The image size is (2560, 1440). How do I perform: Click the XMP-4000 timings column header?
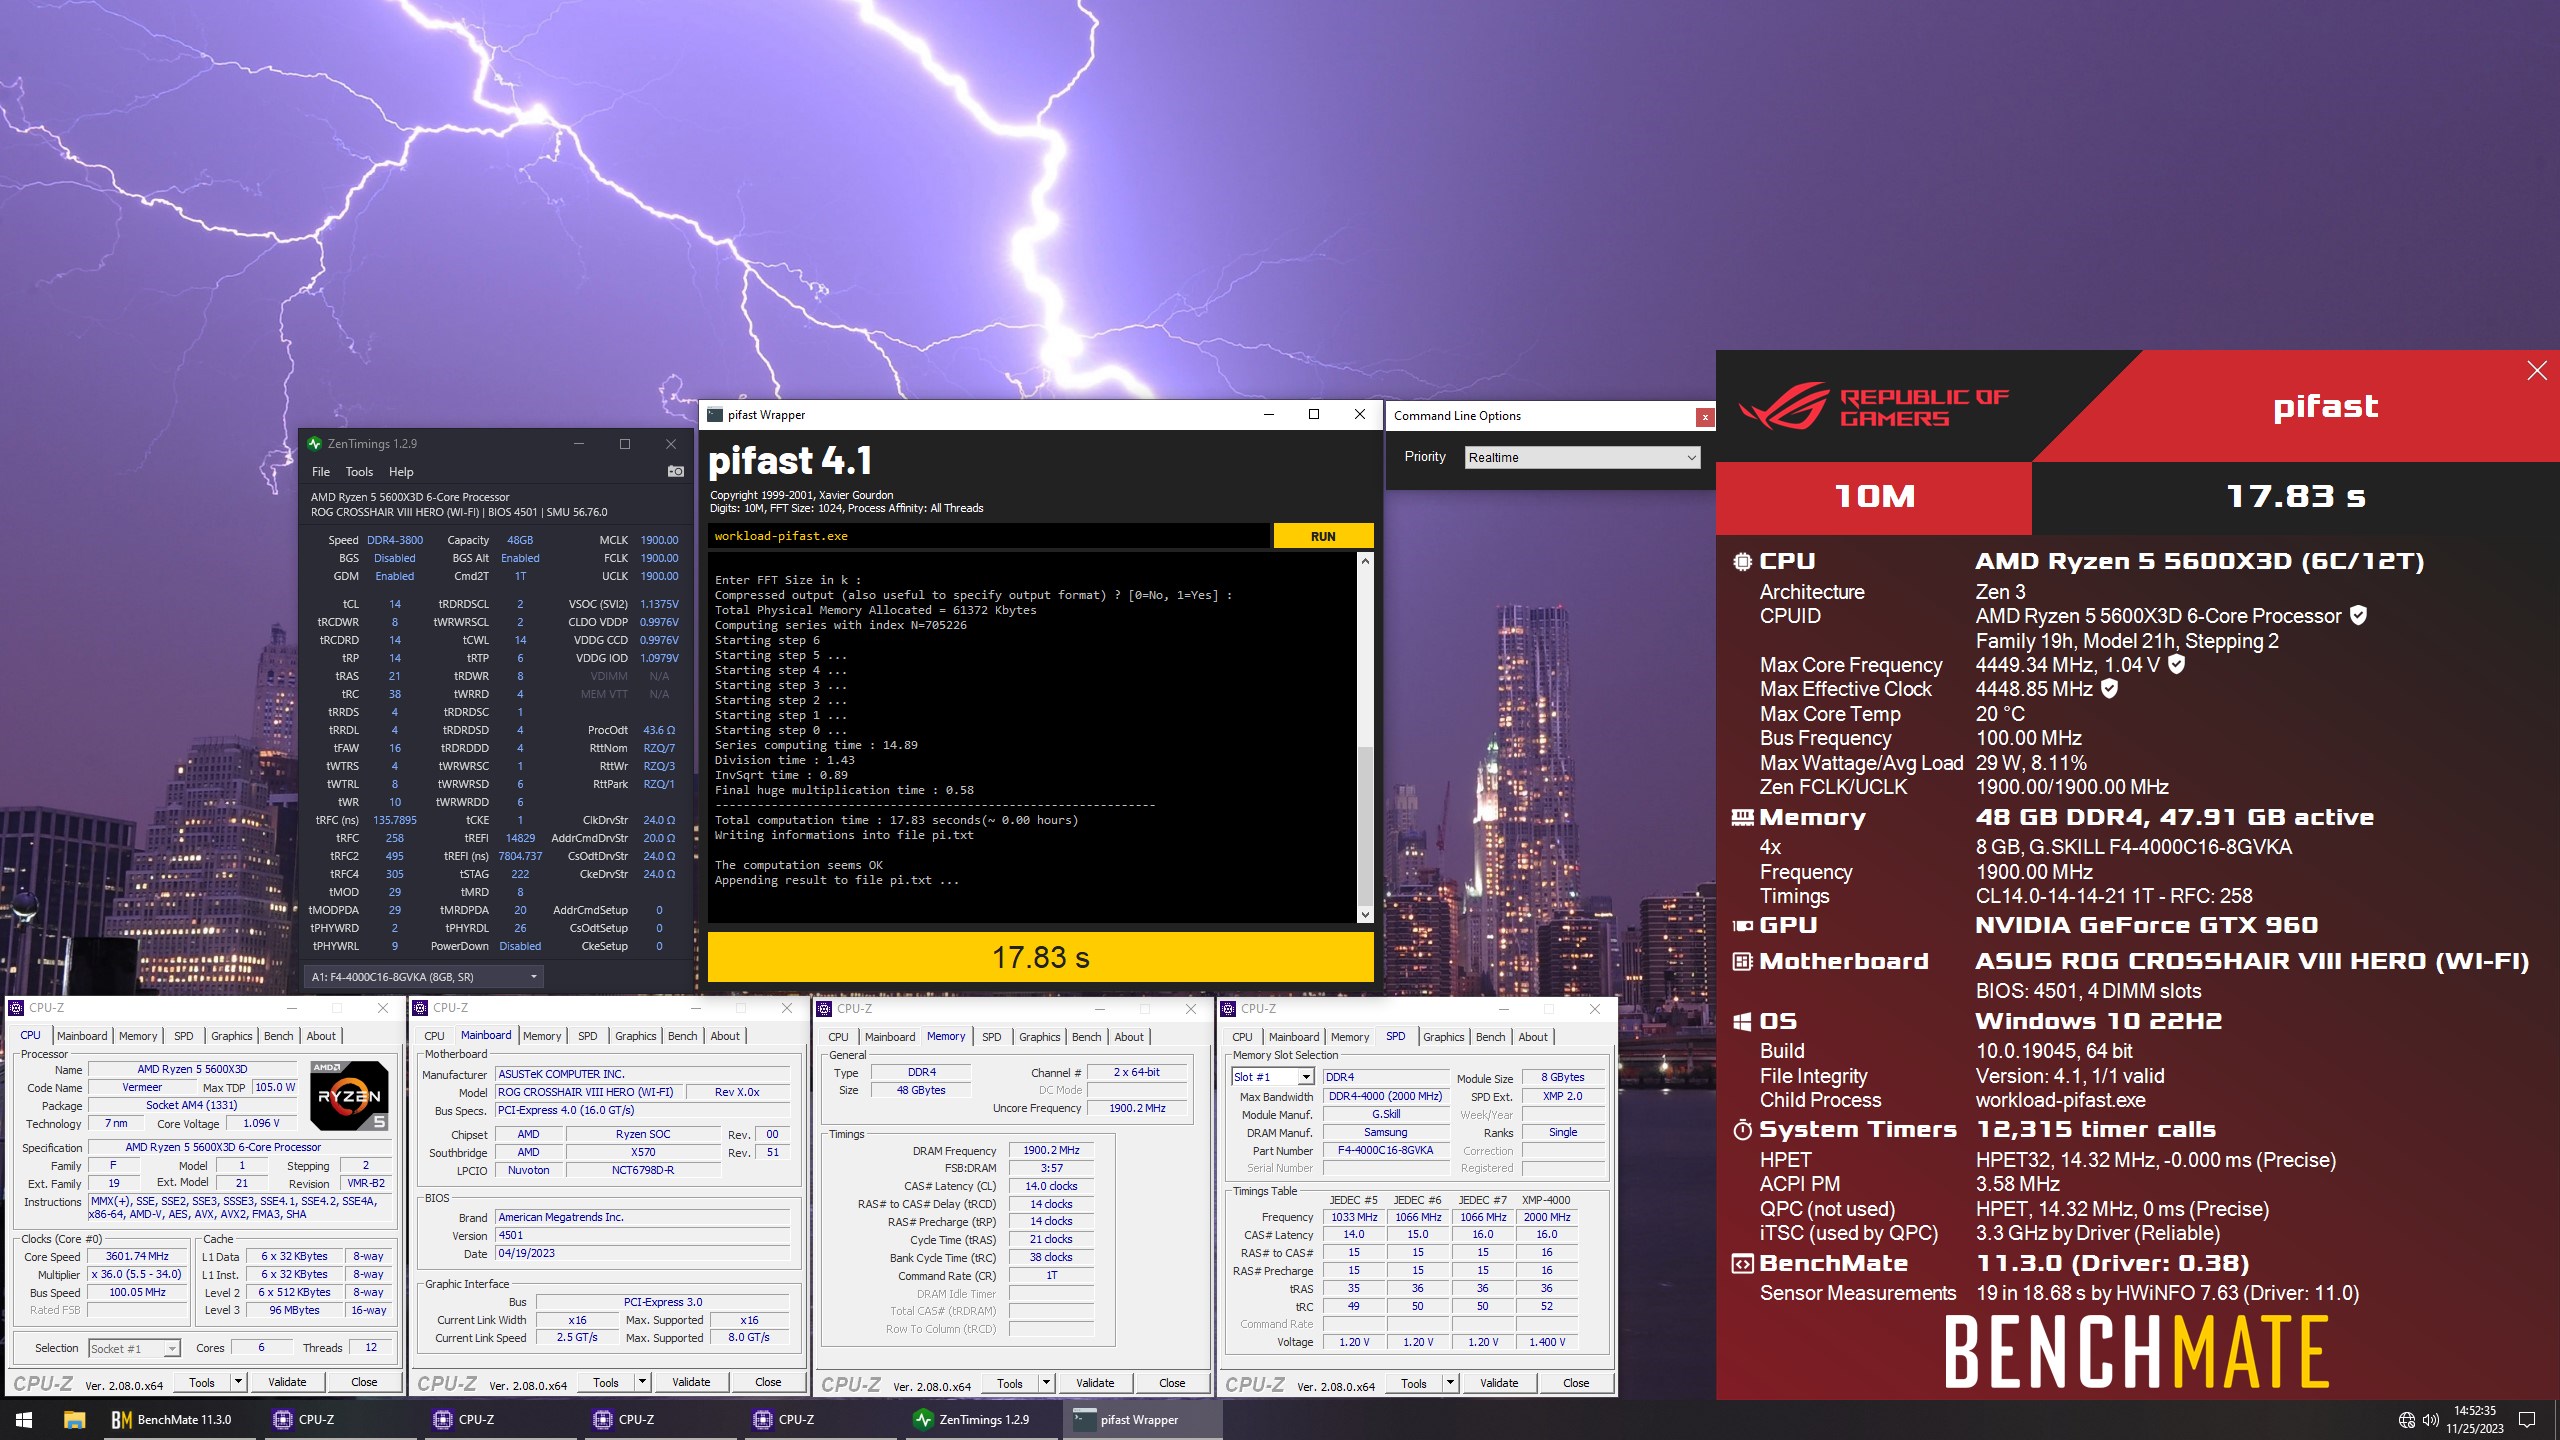(x=1546, y=1200)
